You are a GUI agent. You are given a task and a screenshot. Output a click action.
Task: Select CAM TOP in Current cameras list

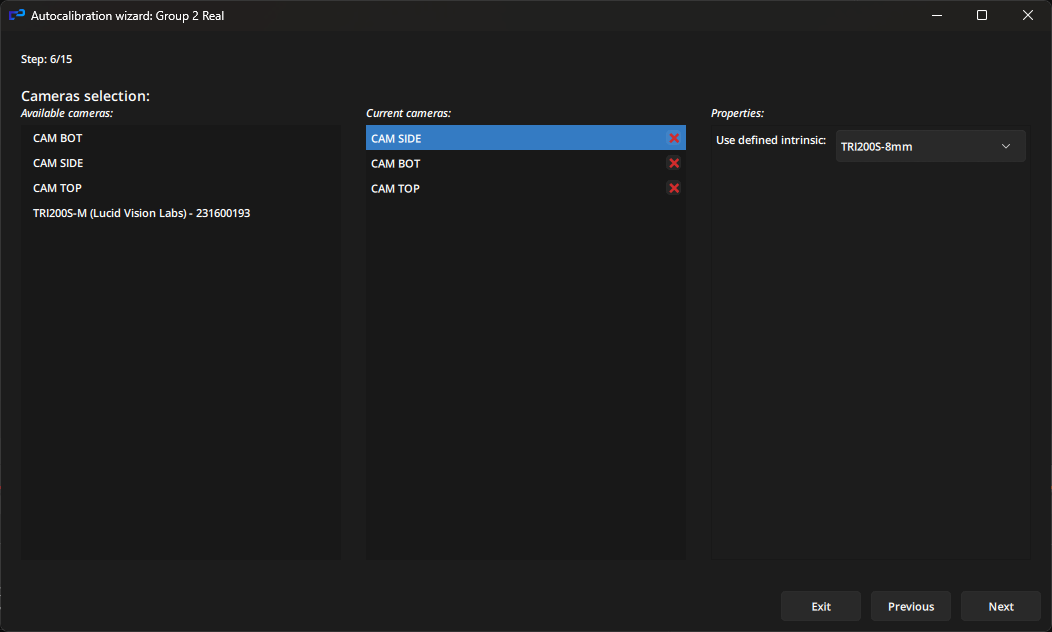396,188
